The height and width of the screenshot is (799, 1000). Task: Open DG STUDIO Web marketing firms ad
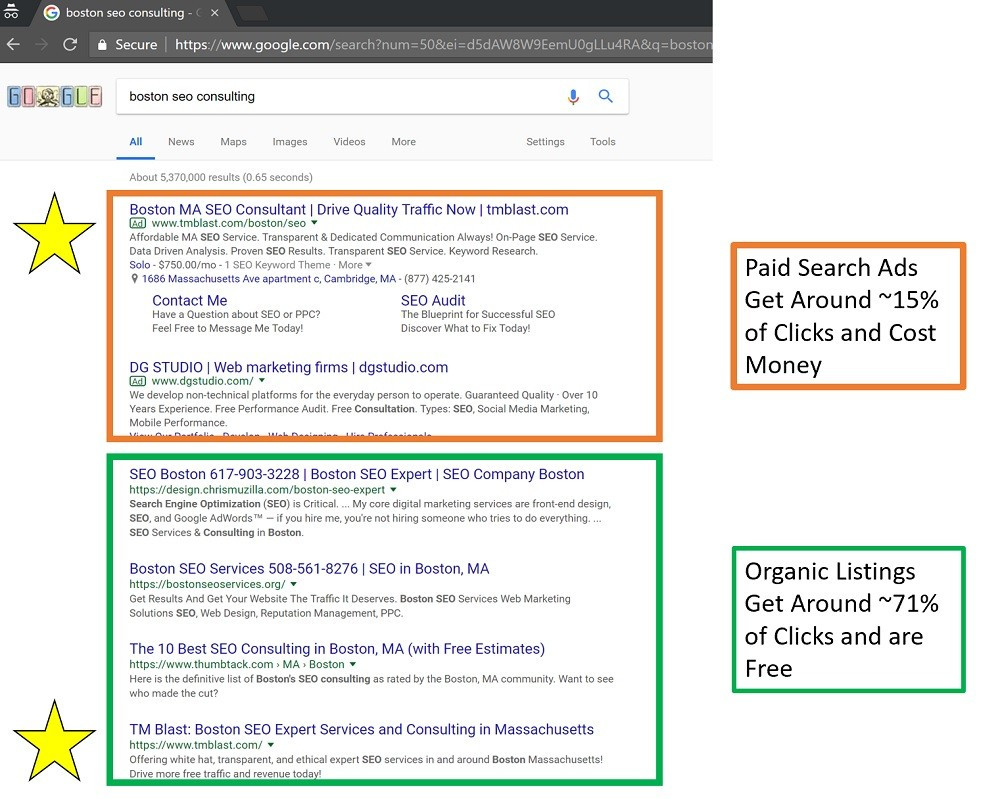point(288,367)
